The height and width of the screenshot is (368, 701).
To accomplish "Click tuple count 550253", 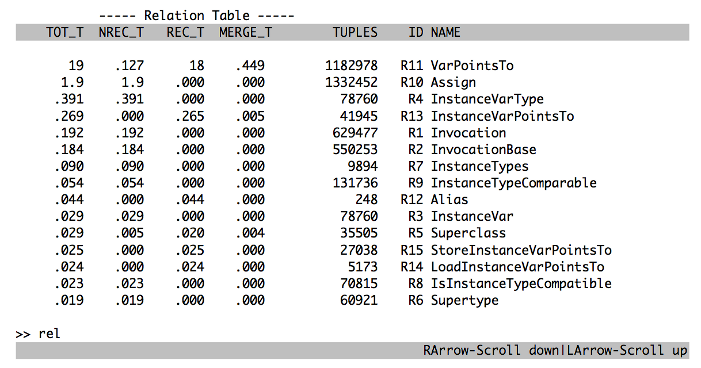I will tap(355, 150).
